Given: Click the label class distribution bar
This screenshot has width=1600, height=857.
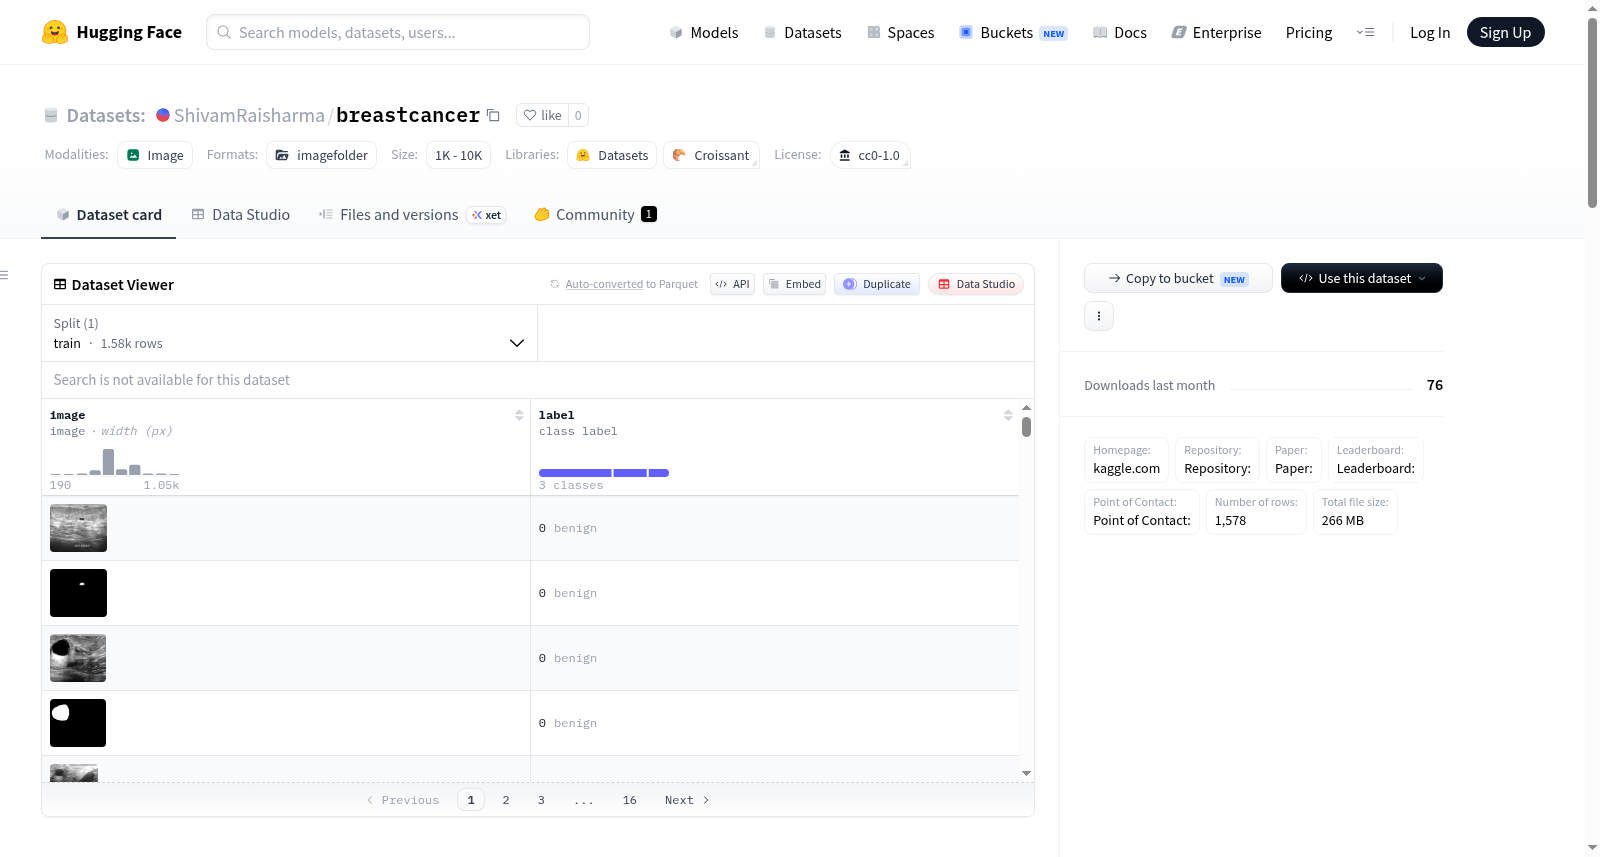Looking at the screenshot, I should click(604, 473).
